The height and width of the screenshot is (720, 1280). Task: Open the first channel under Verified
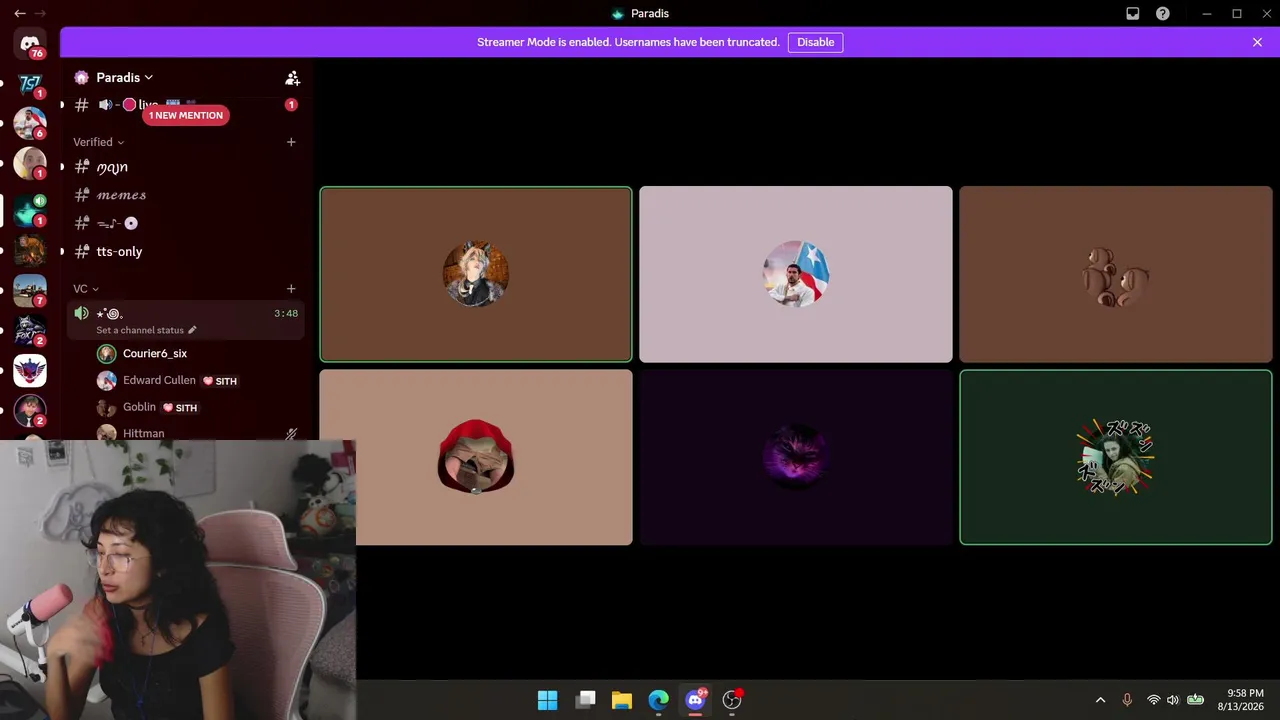tap(186, 167)
